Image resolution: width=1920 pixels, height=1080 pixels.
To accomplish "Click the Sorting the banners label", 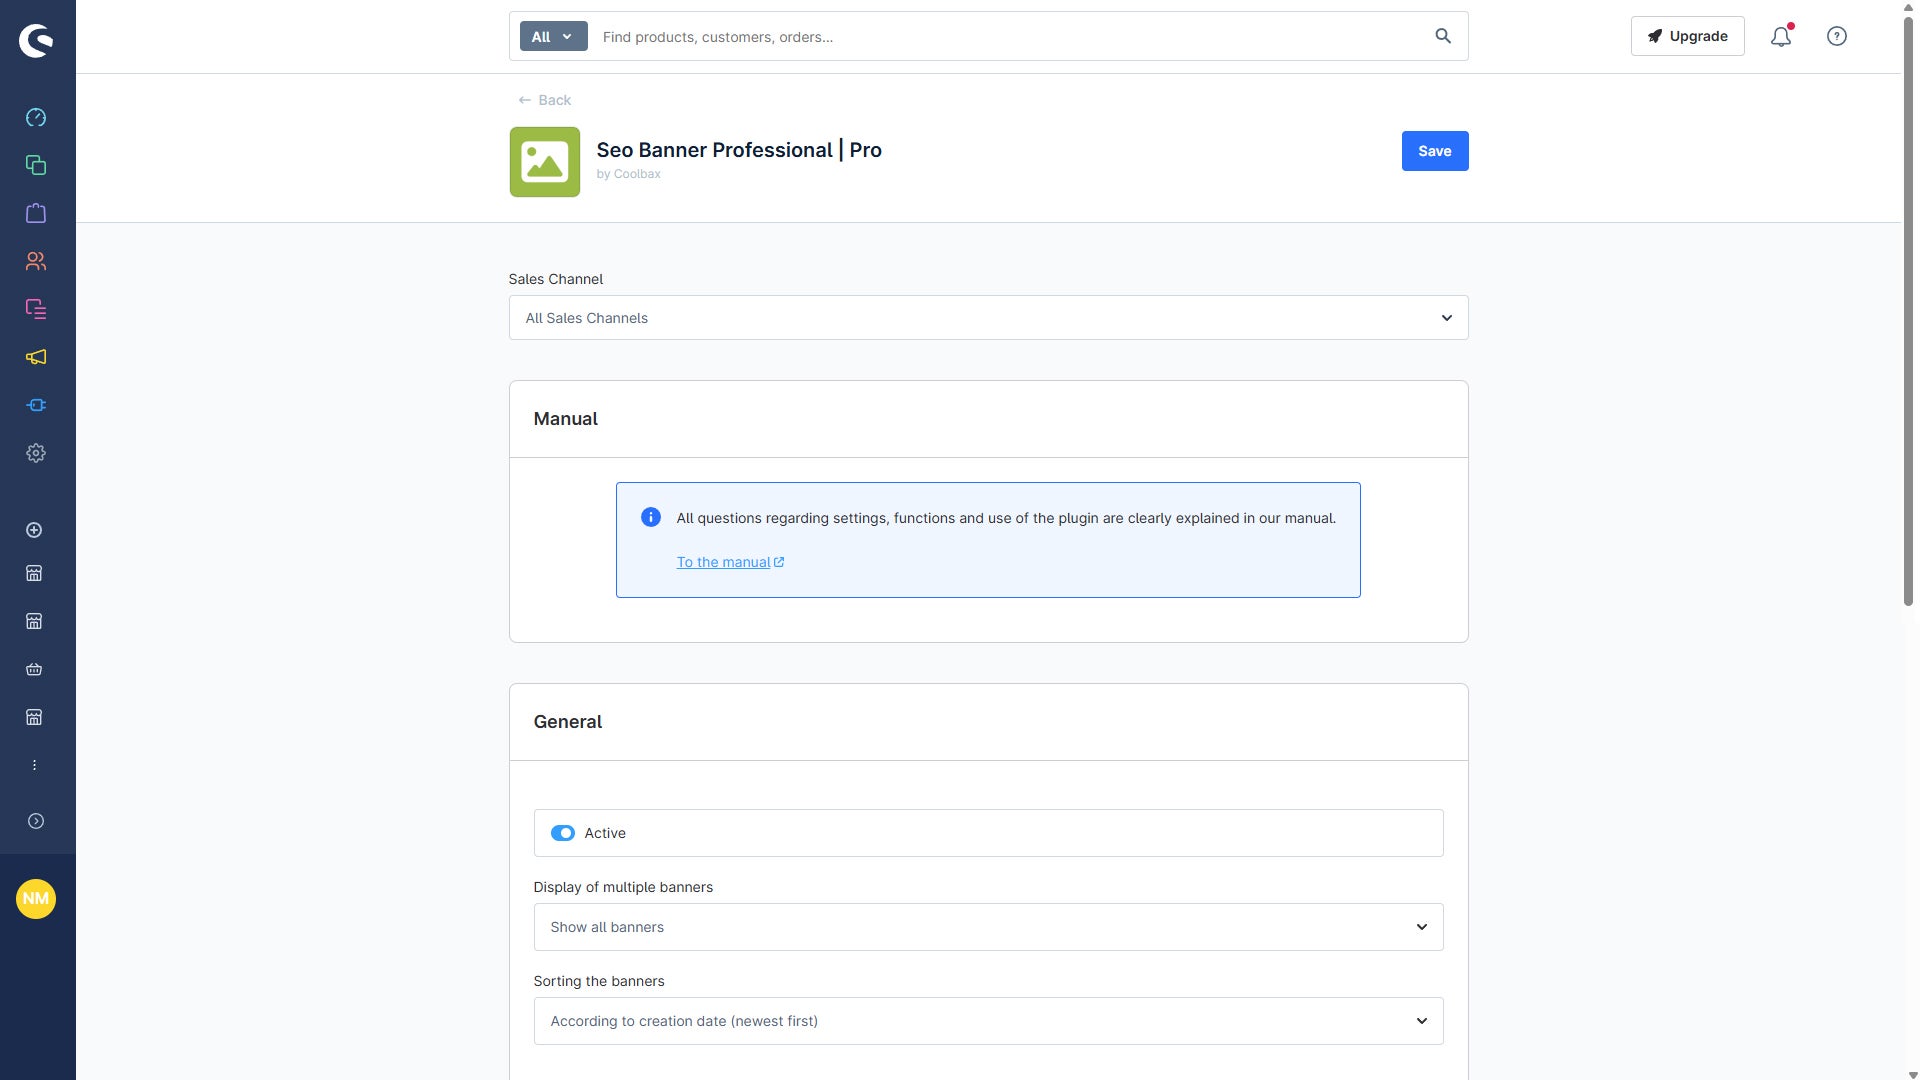I will tap(599, 981).
